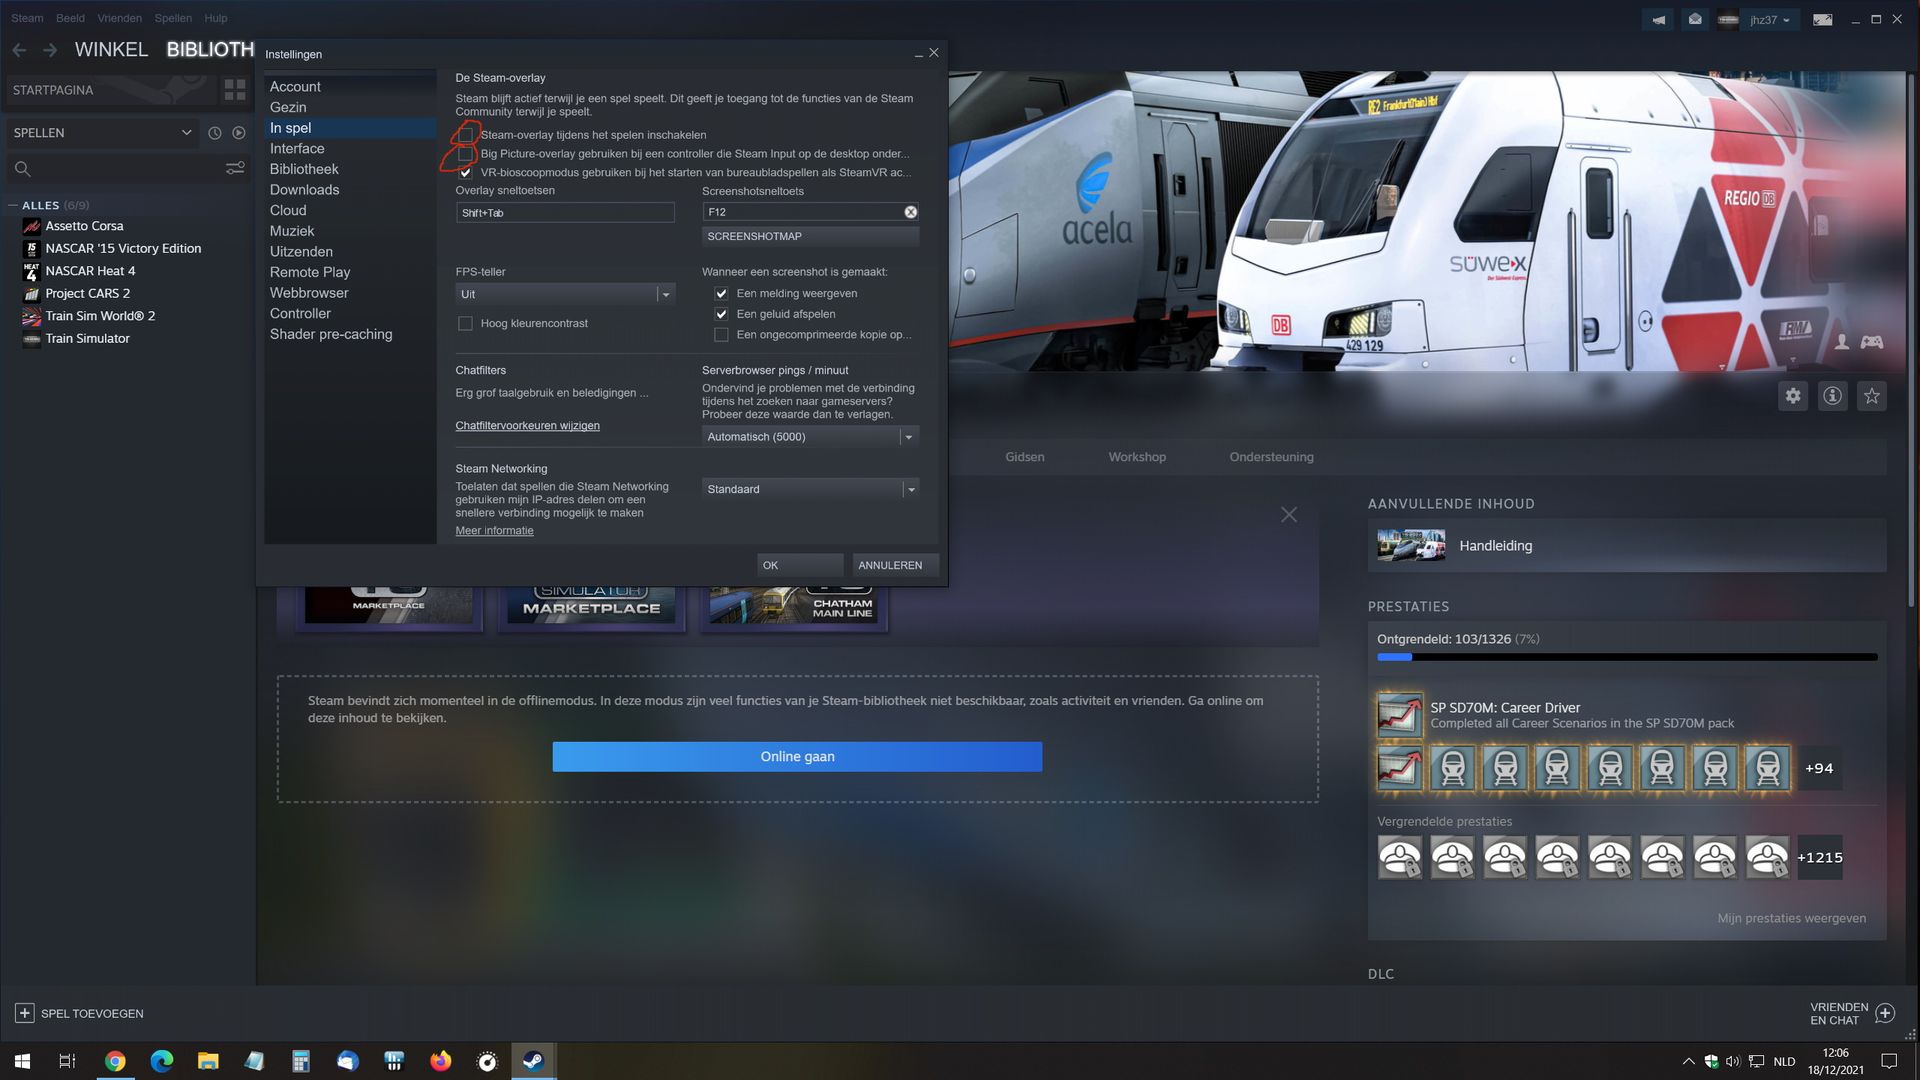Image resolution: width=1920 pixels, height=1080 pixels.
Task: Clear the F12 screenshot hotkey
Action: point(910,212)
